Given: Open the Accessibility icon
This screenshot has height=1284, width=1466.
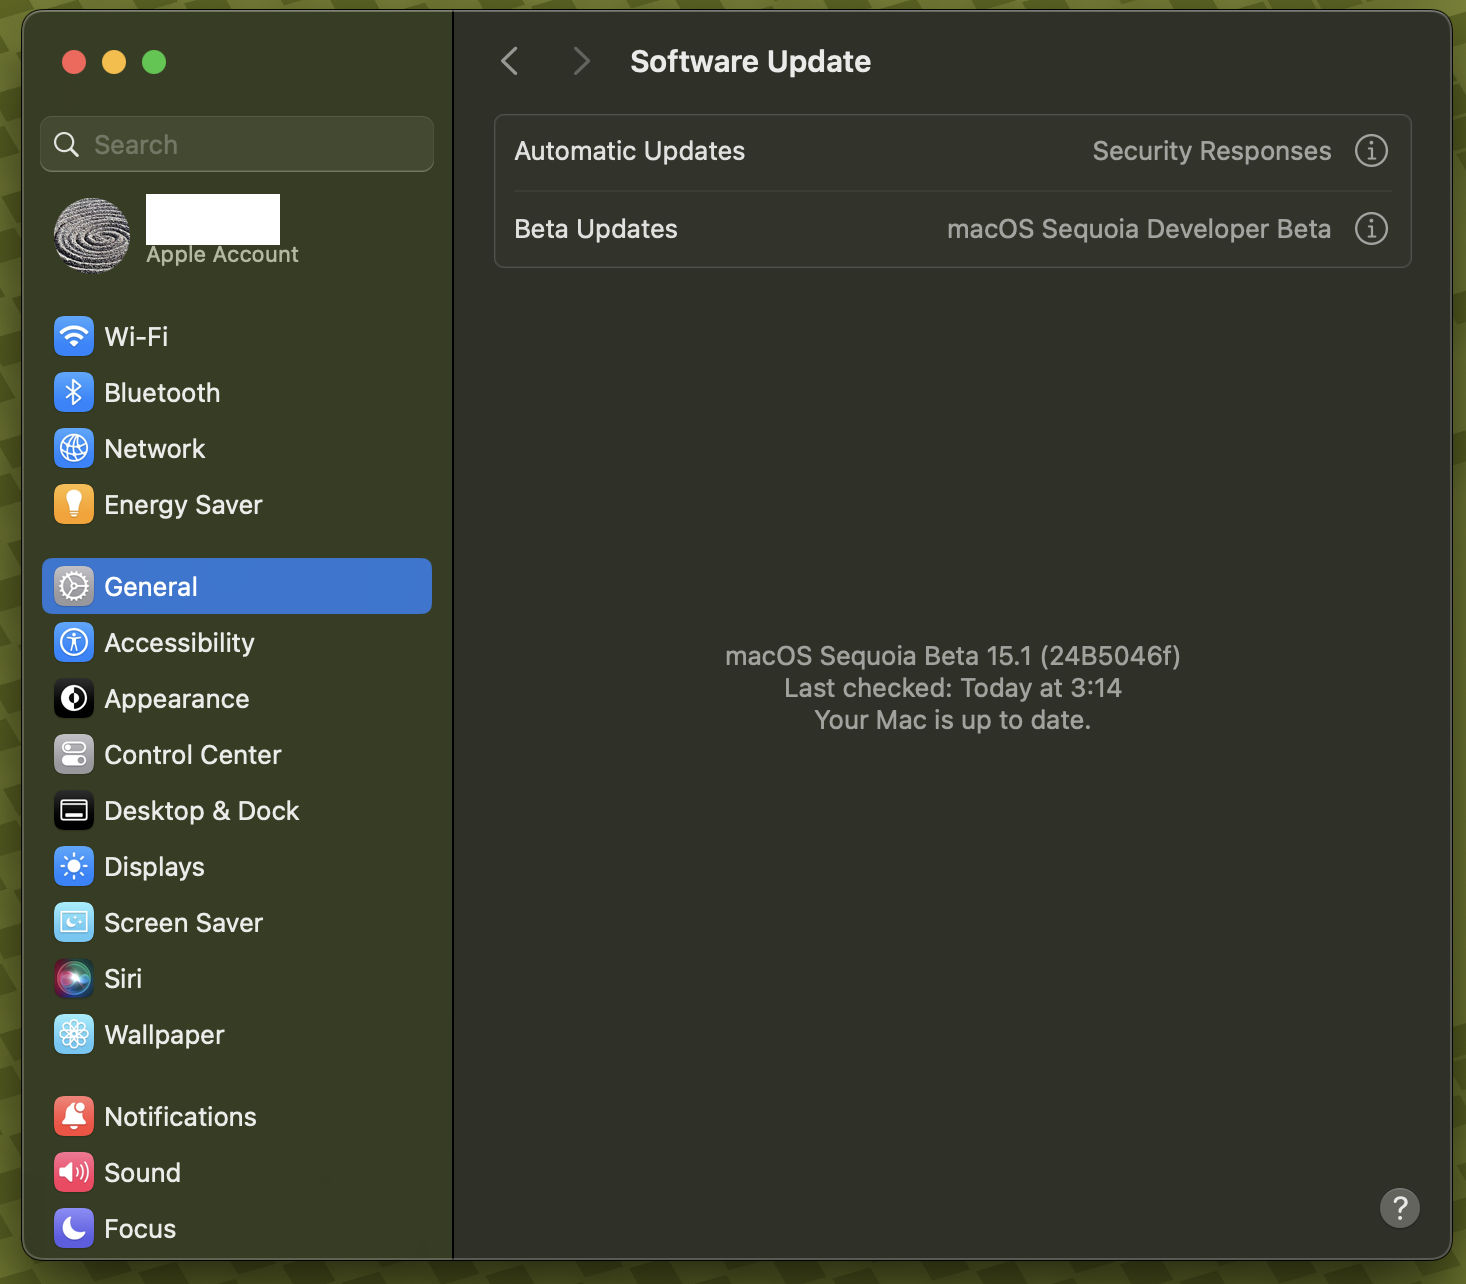Looking at the screenshot, I should (x=74, y=642).
